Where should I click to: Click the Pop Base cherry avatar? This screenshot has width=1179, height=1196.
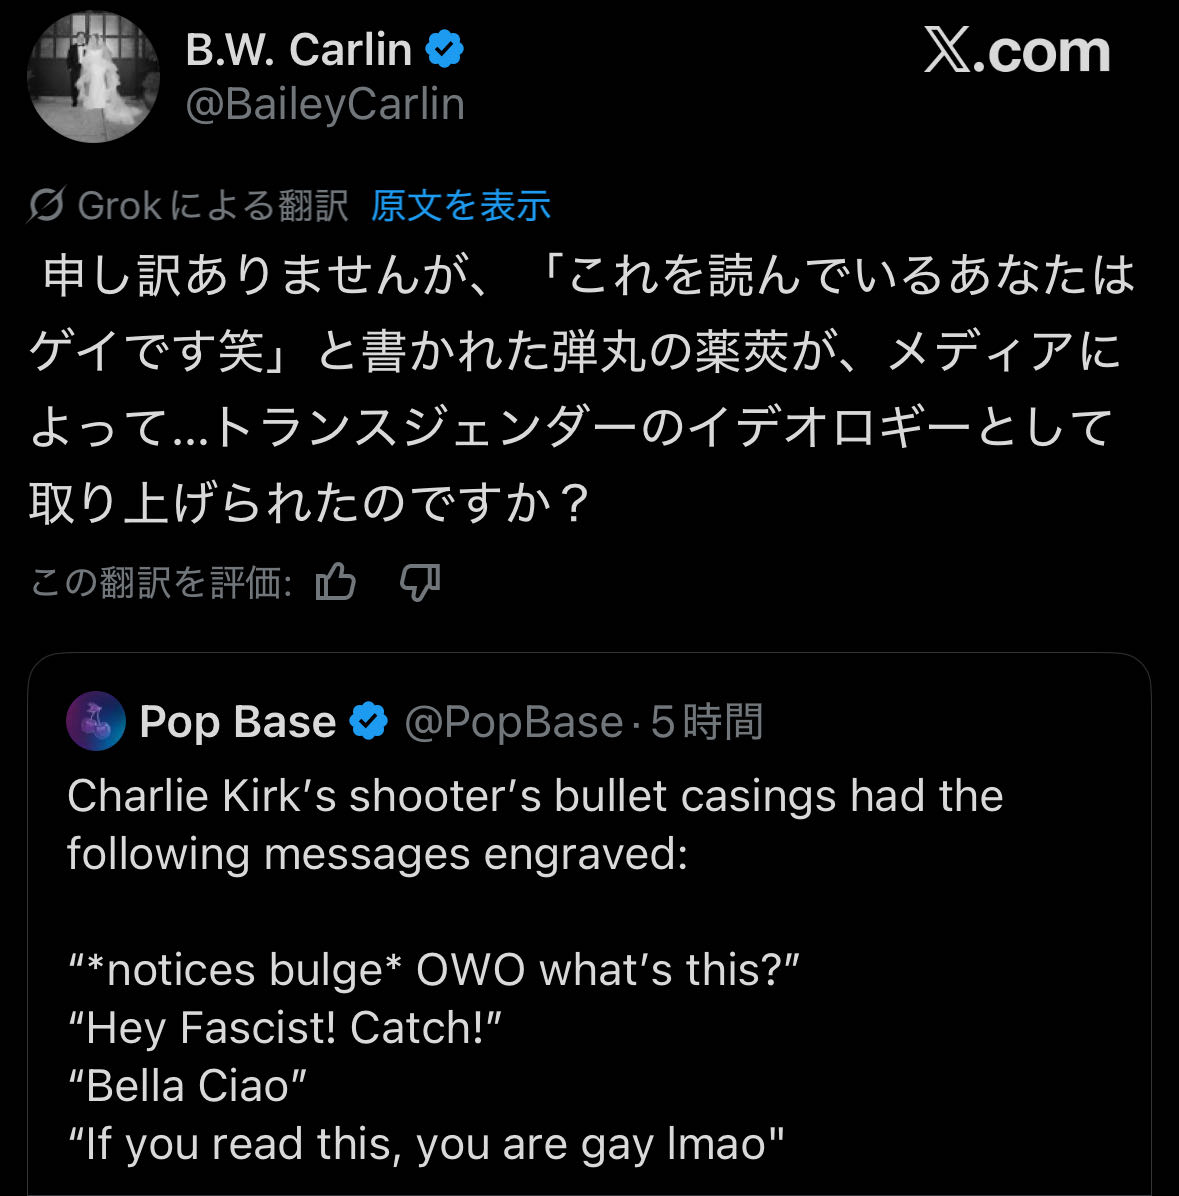point(96,721)
